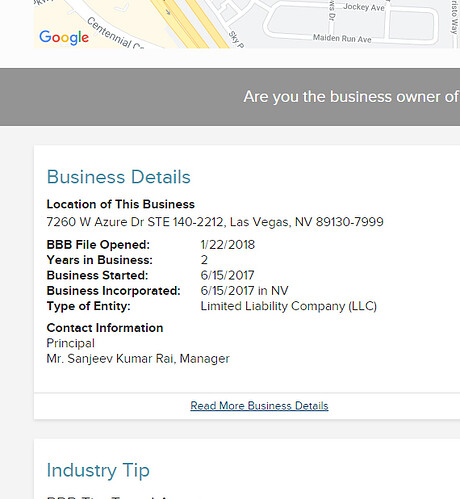Click the Google logo on the map
This screenshot has width=460, height=499.
tap(64, 37)
